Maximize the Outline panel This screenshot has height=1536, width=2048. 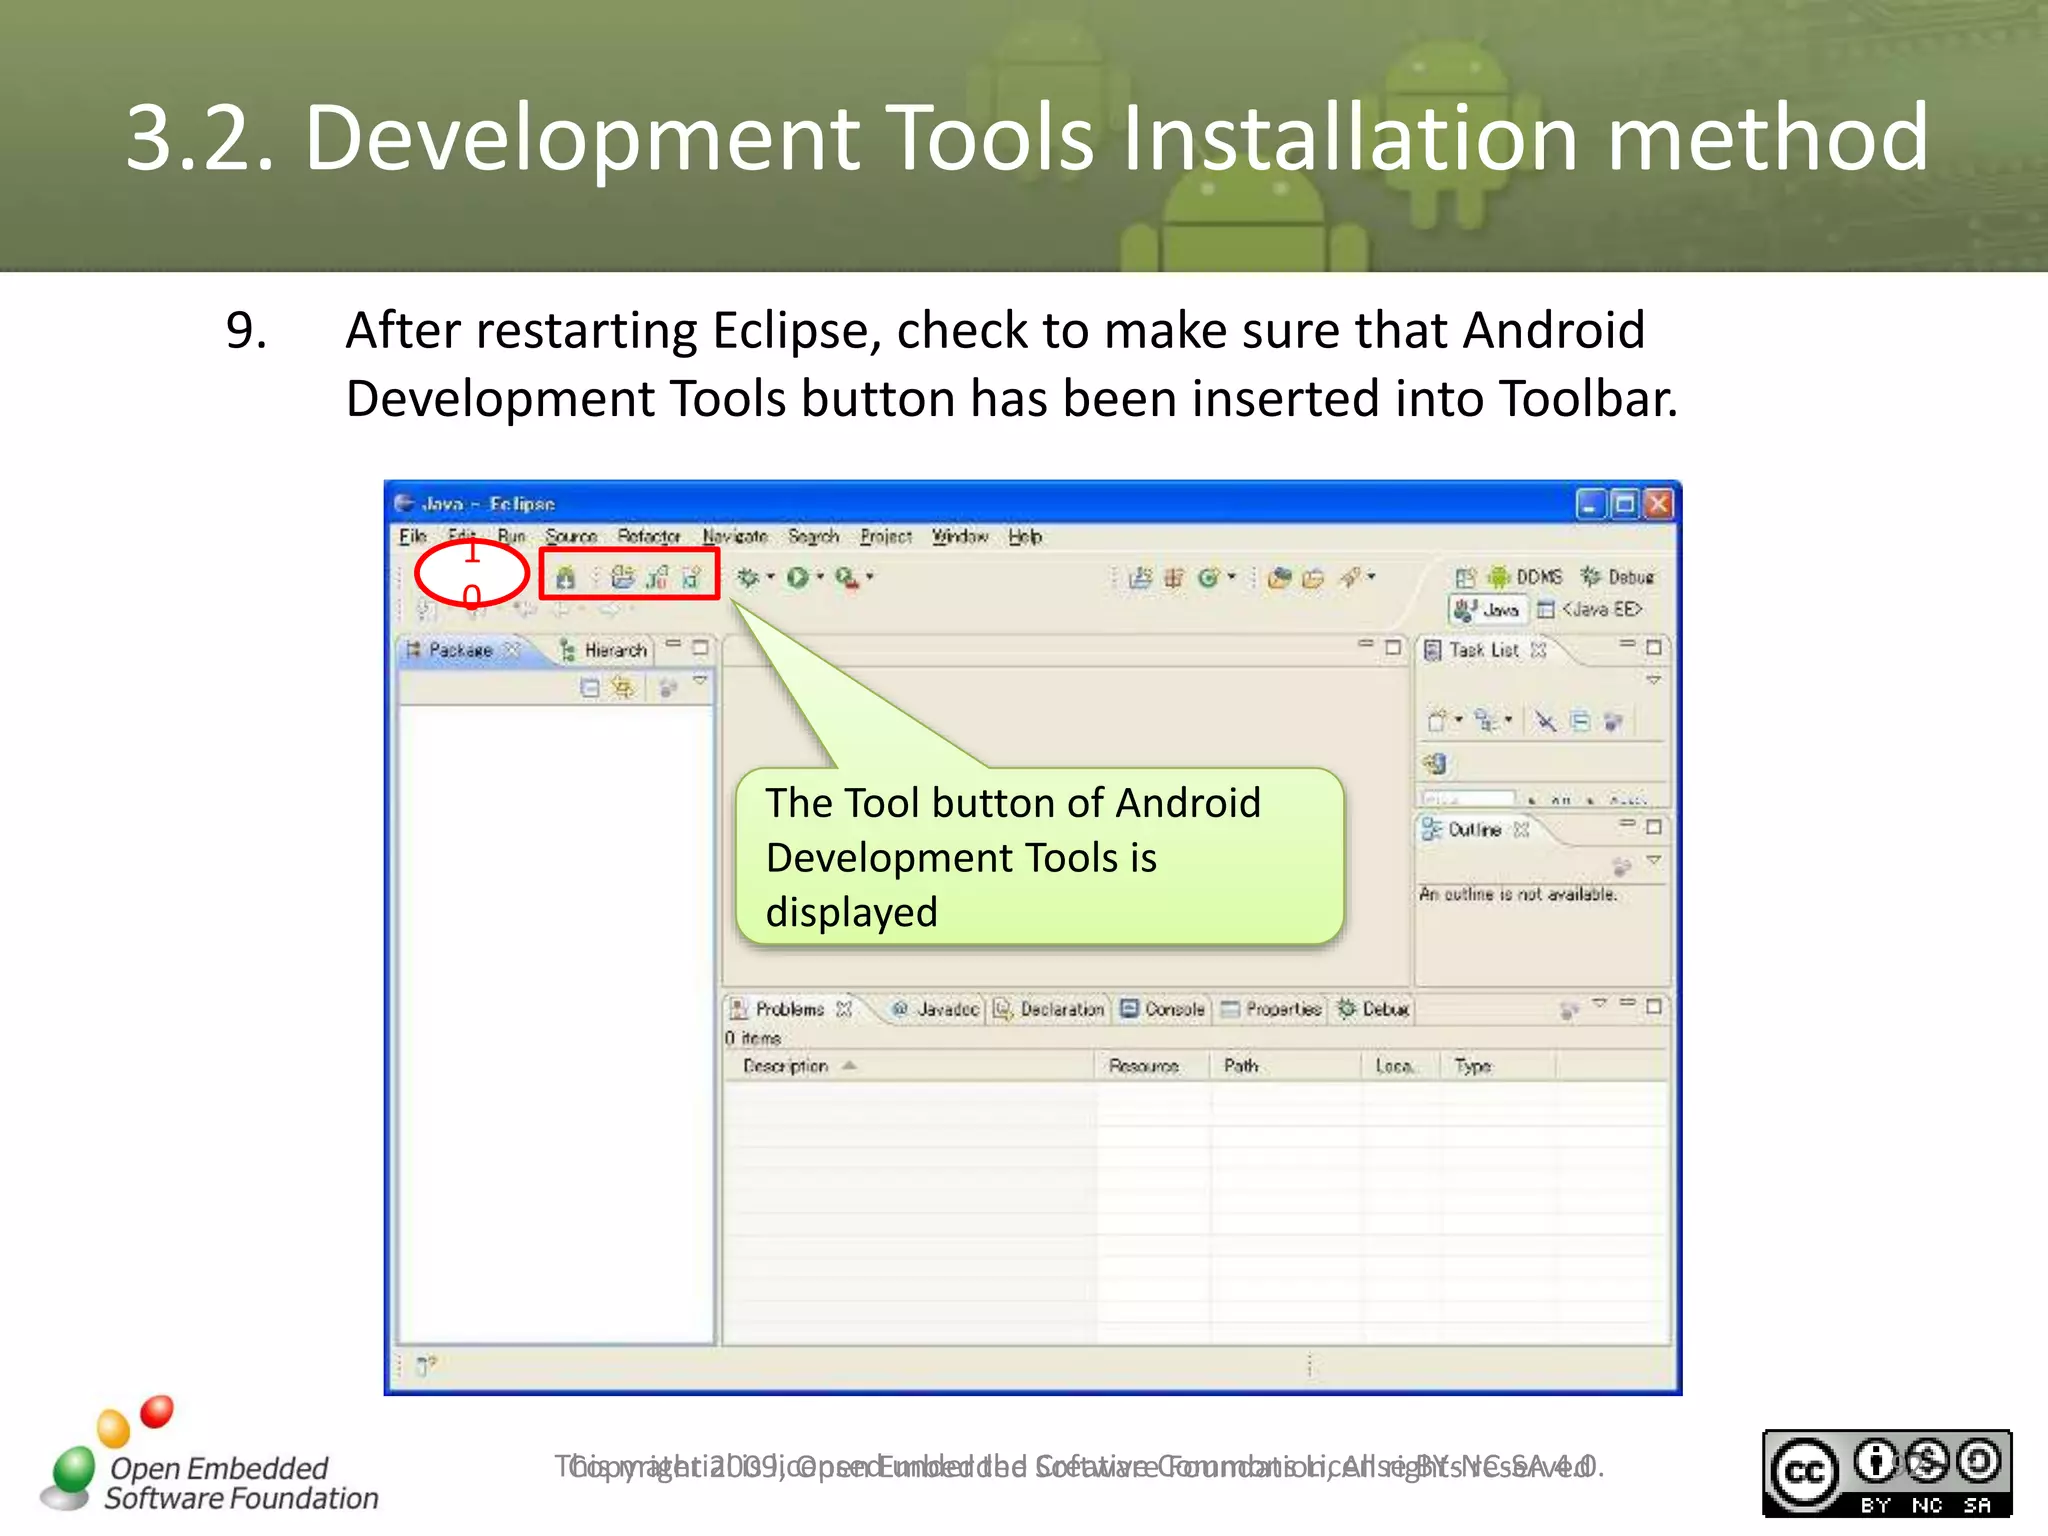point(1654,827)
